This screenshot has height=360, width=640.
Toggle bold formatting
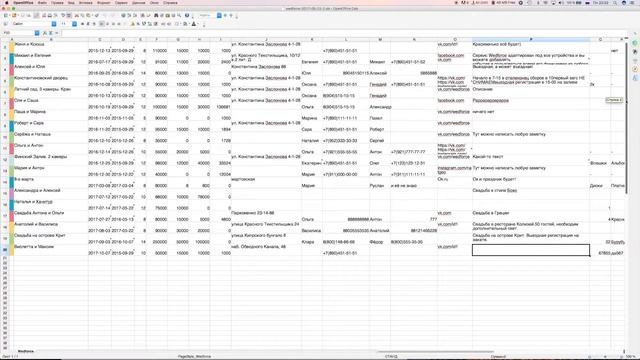(x=82, y=24)
